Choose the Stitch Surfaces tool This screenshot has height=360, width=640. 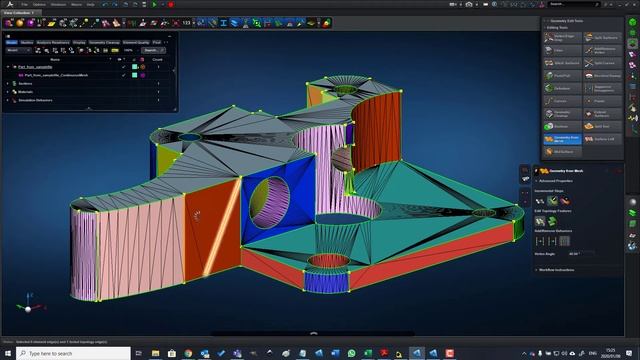coord(562,63)
